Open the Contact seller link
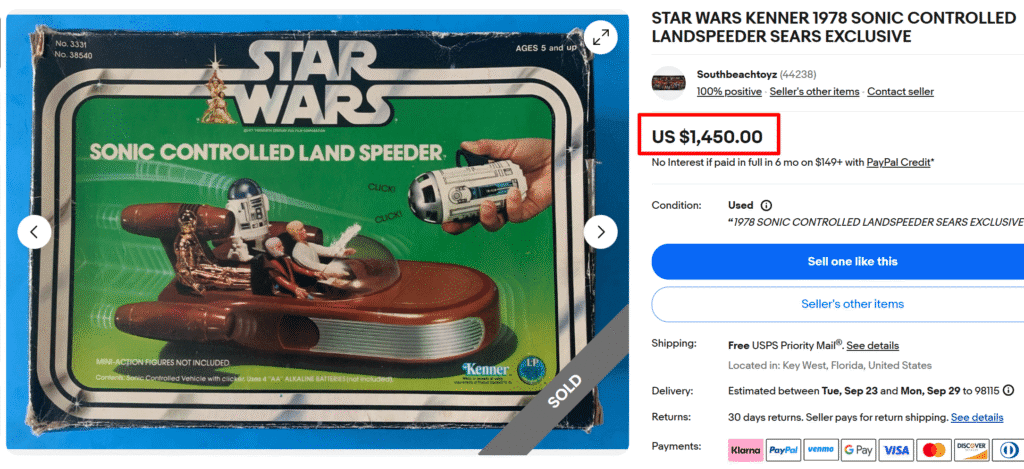The height and width of the screenshot is (469, 1024). [901, 92]
